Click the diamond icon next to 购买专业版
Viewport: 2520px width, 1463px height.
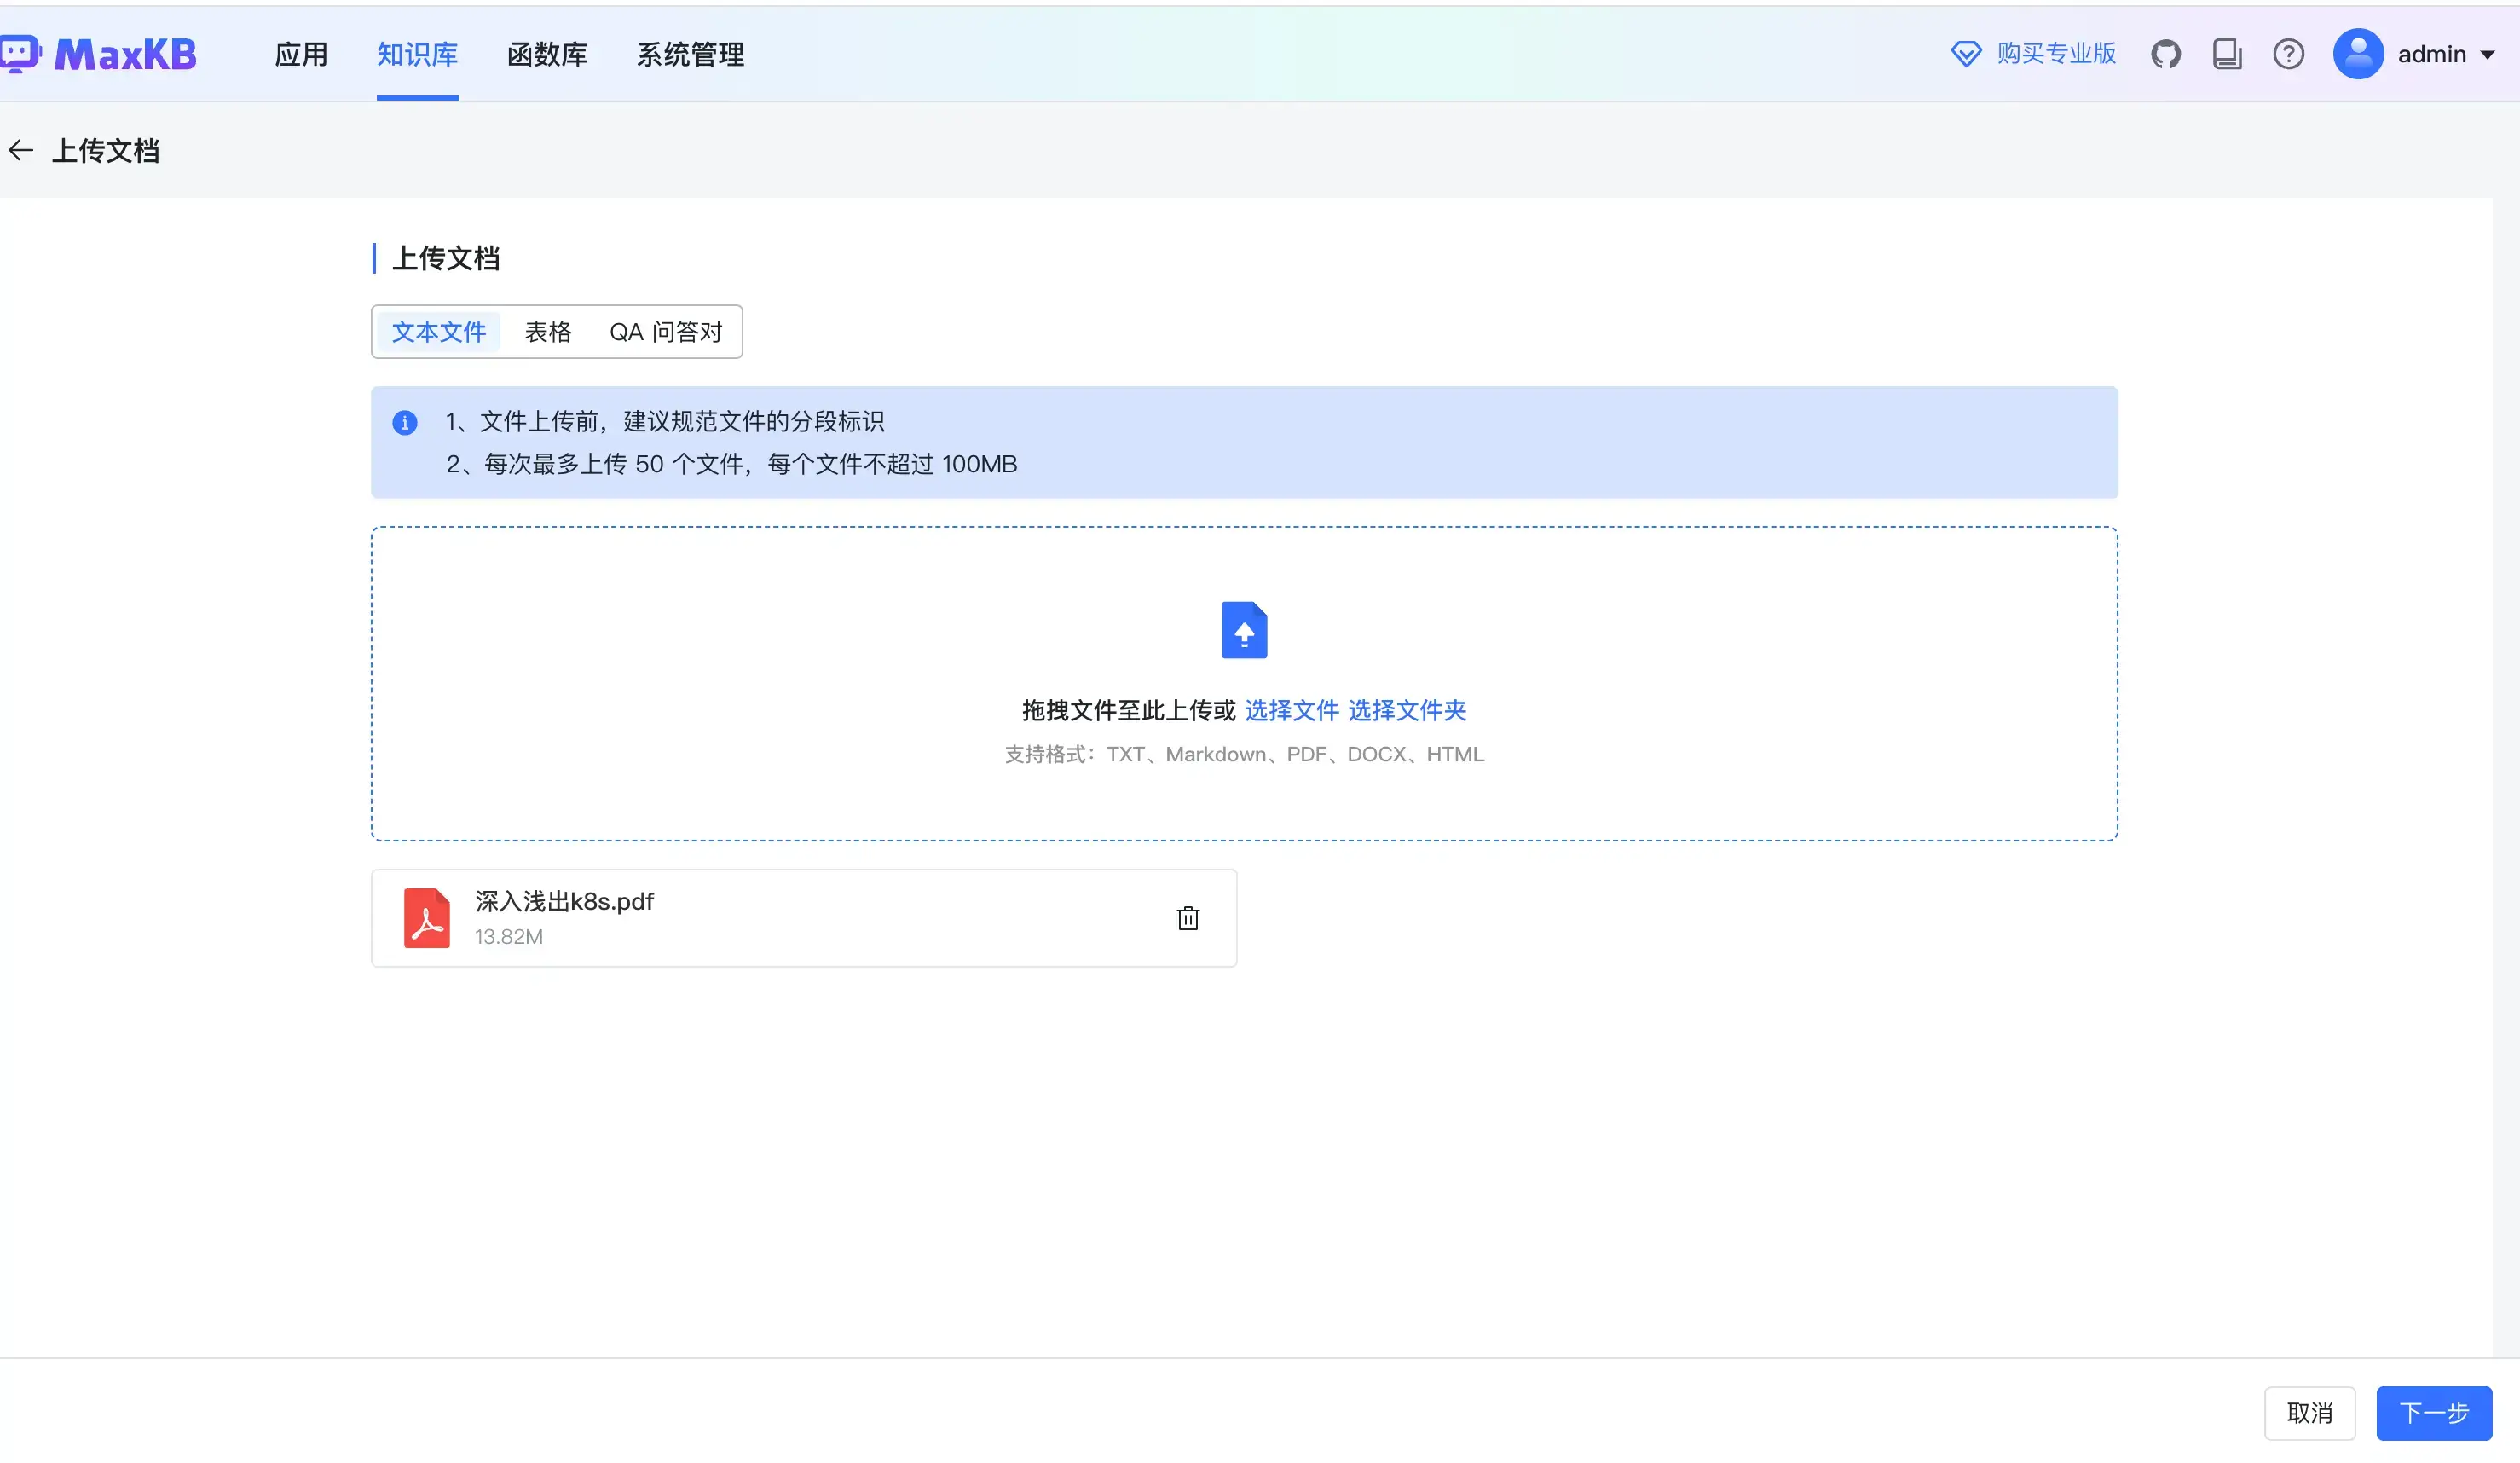pos(1965,54)
